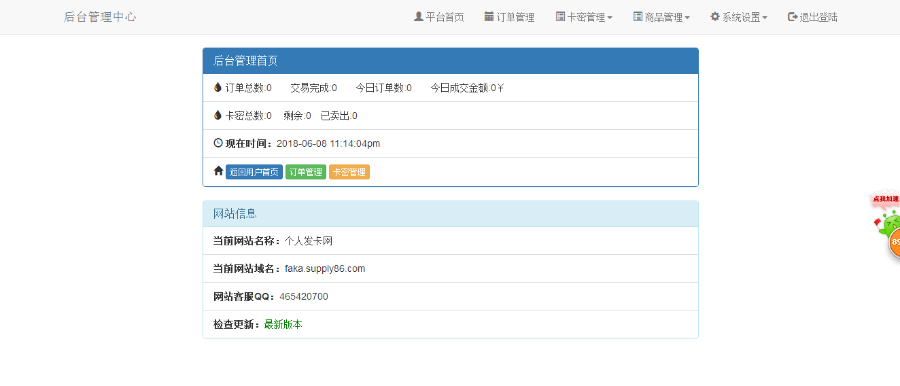Image resolution: width=900 pixels, height=386 pixels.
Task: Click the 今日成交金额 statistic
Action: [x=468, y=88]
